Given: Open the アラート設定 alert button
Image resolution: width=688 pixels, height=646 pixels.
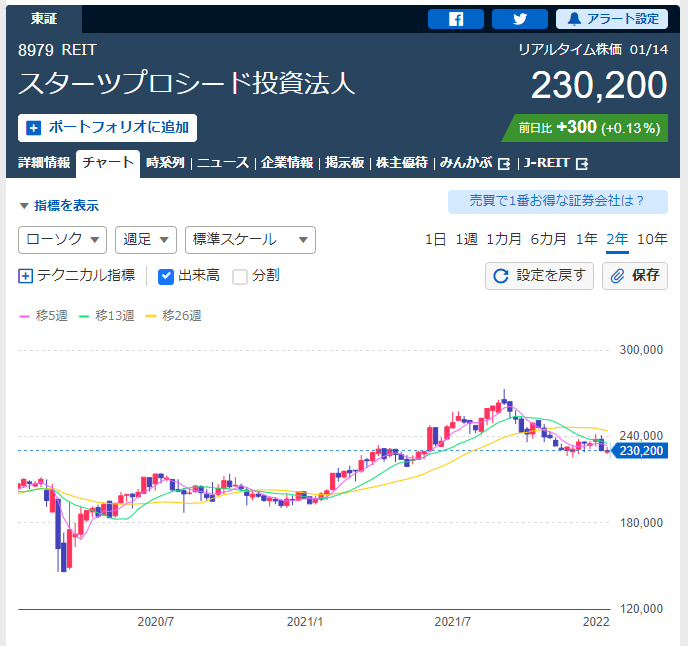Looking at the screenshot, I should pos(612,19).
